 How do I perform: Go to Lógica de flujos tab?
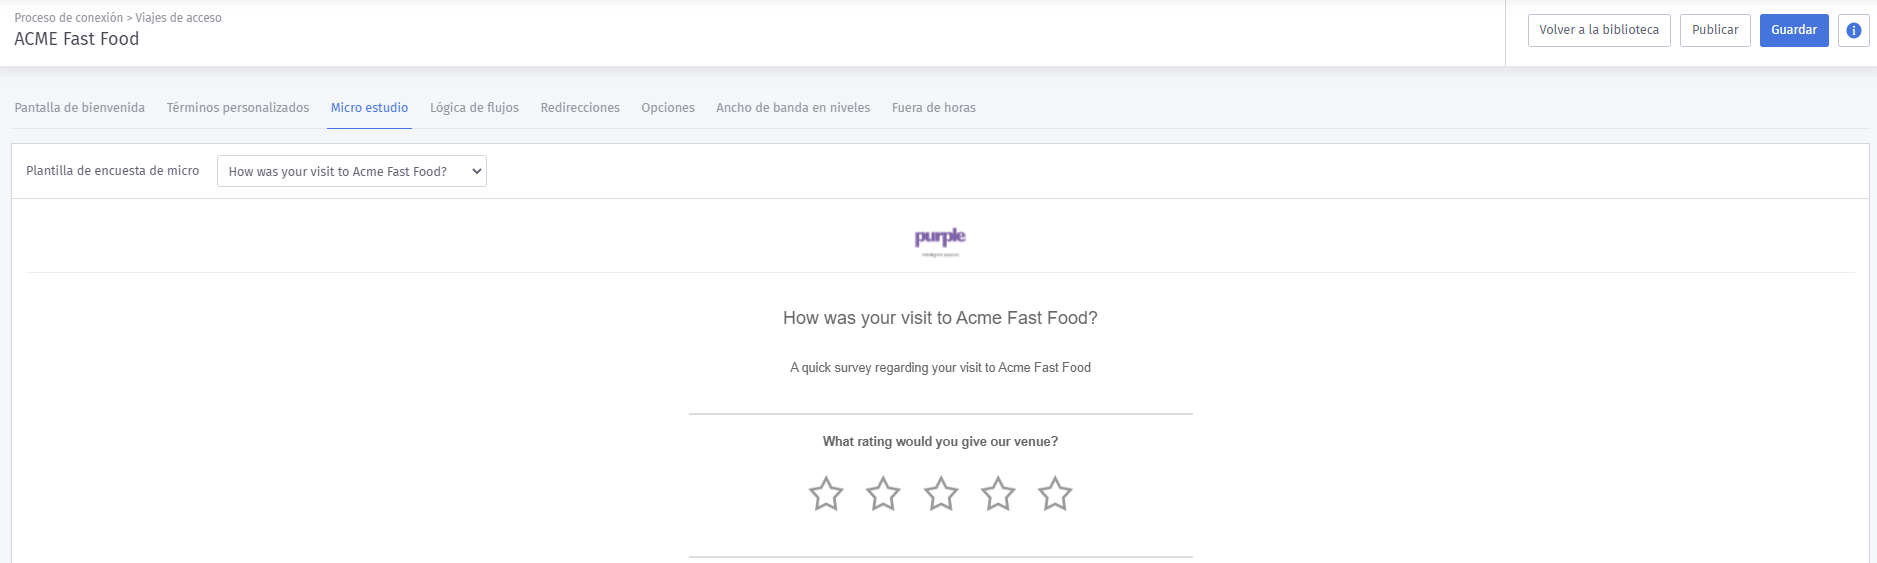click(x=474, y=108)
